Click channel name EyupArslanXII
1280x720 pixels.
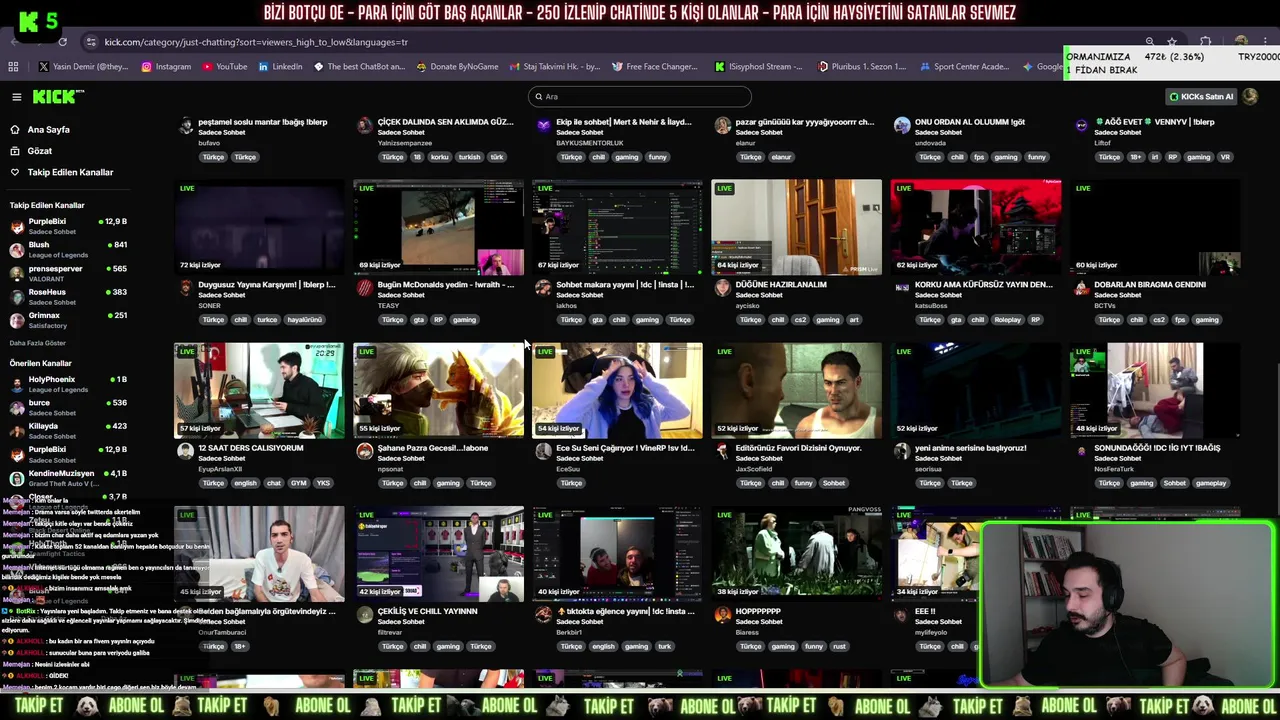(x=220, y=469)
